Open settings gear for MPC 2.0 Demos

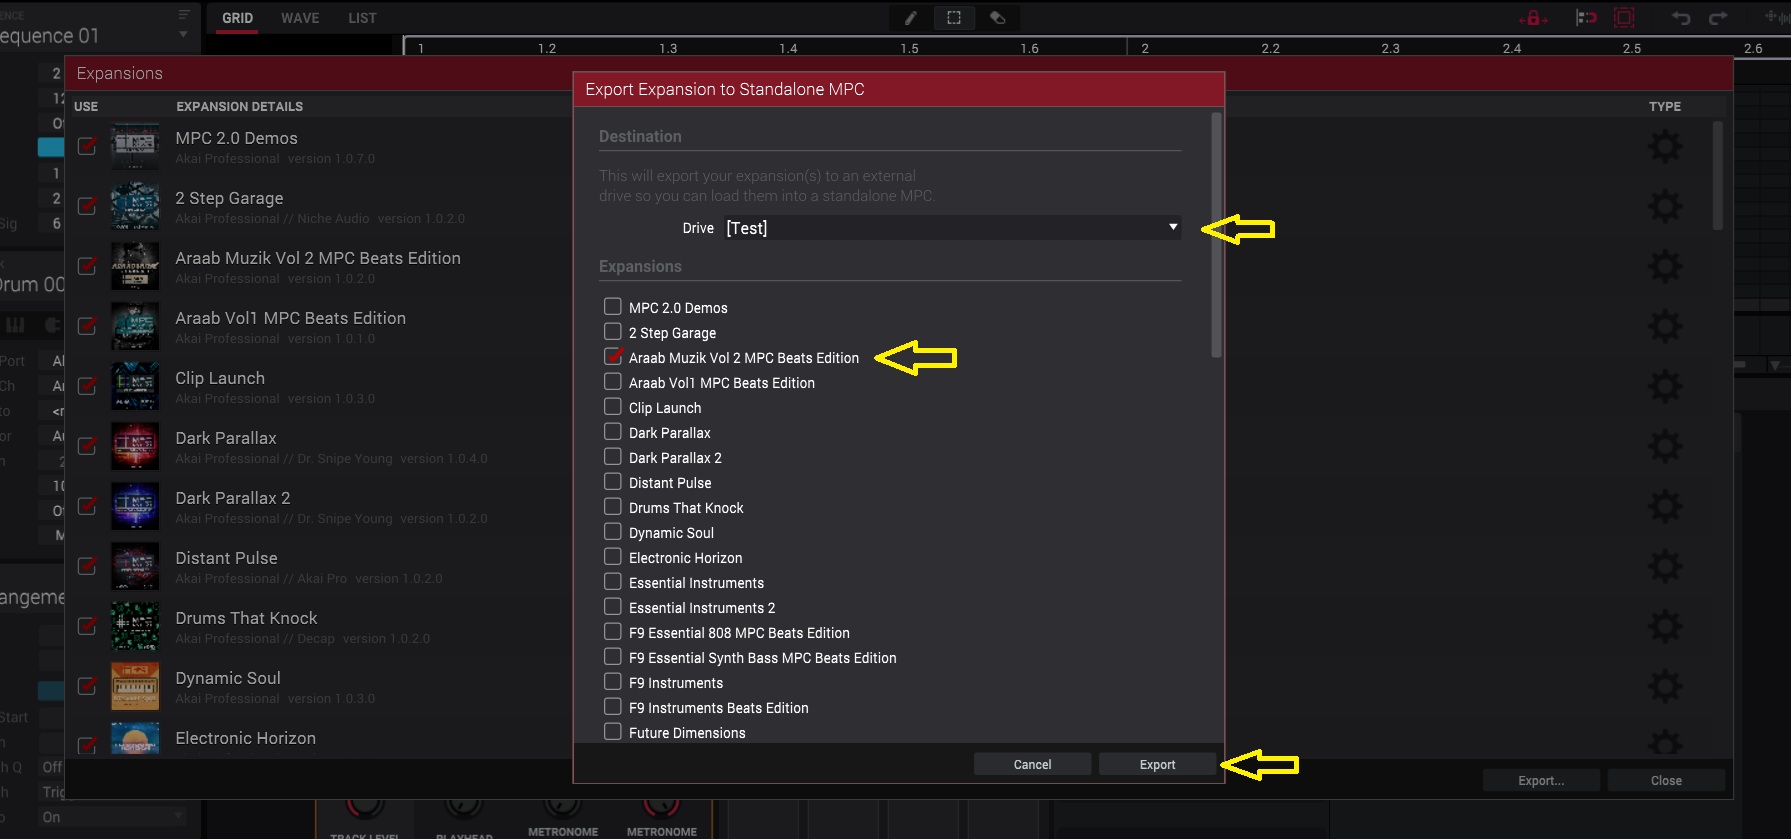coord(1665,147)
